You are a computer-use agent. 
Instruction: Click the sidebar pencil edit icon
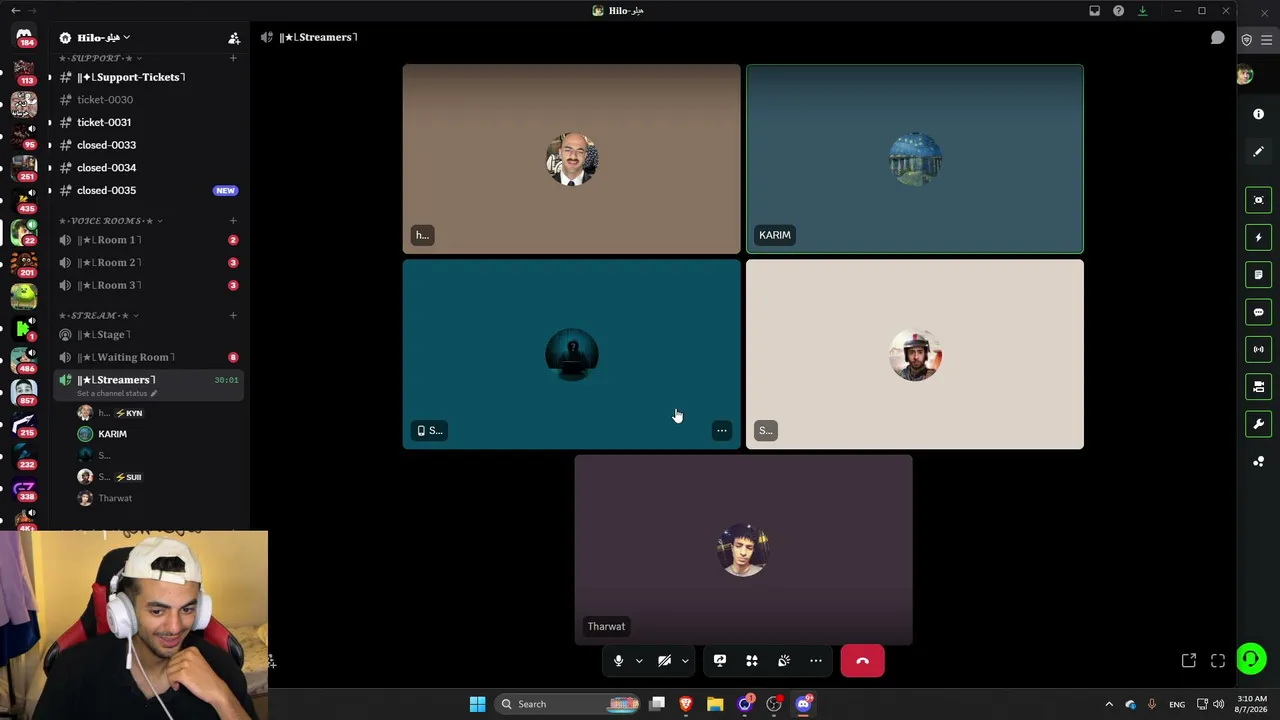point(1258,152)
